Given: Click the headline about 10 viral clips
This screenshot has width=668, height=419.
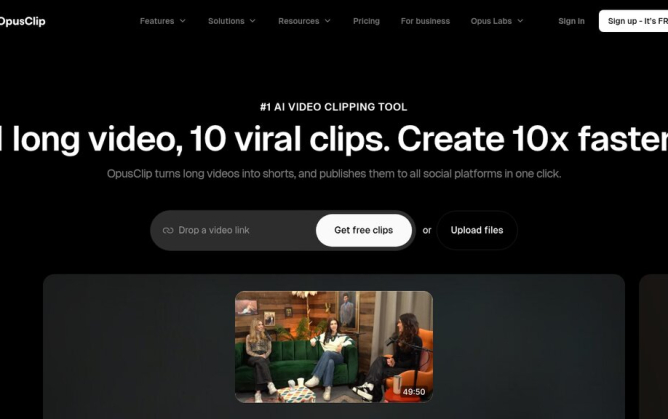Looking at the screenshot, I should pos(334,139).
